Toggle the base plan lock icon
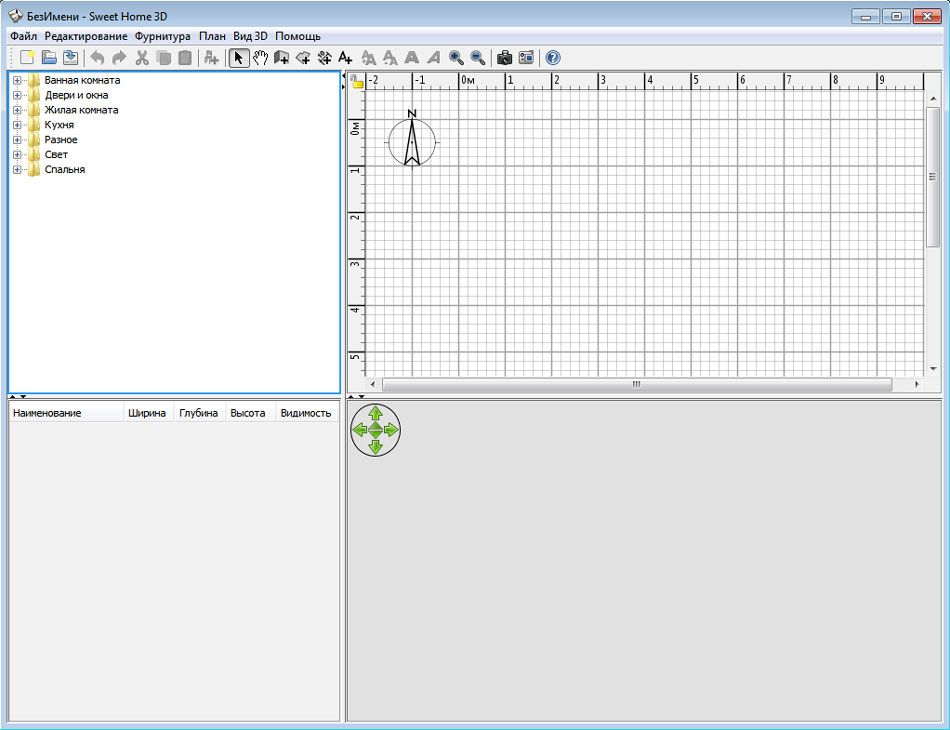 (x=357, y=81)
